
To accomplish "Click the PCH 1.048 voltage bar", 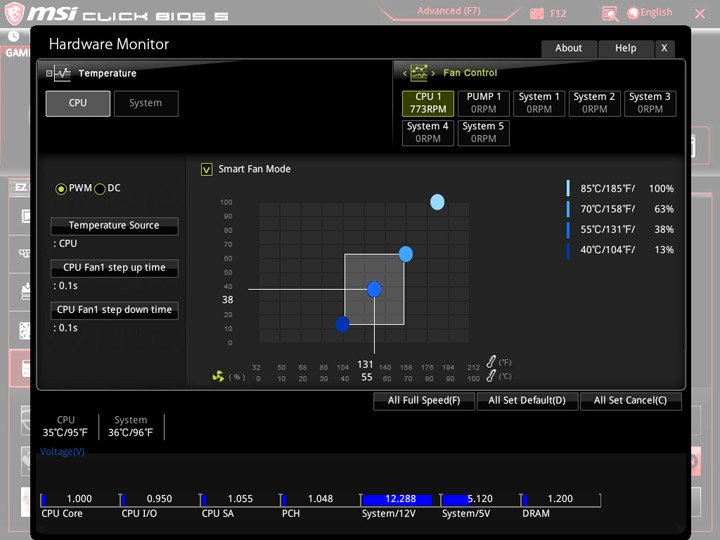I will tap(320, 500).
